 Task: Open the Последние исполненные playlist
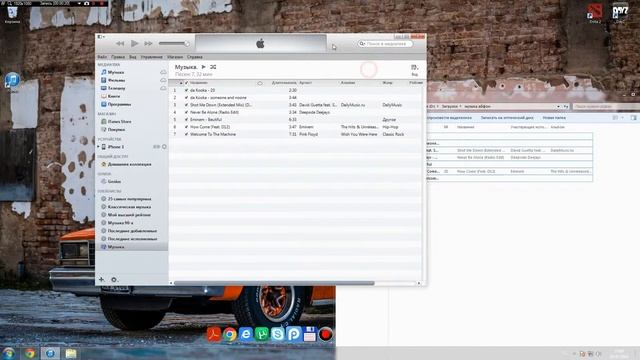pos(132,239)
